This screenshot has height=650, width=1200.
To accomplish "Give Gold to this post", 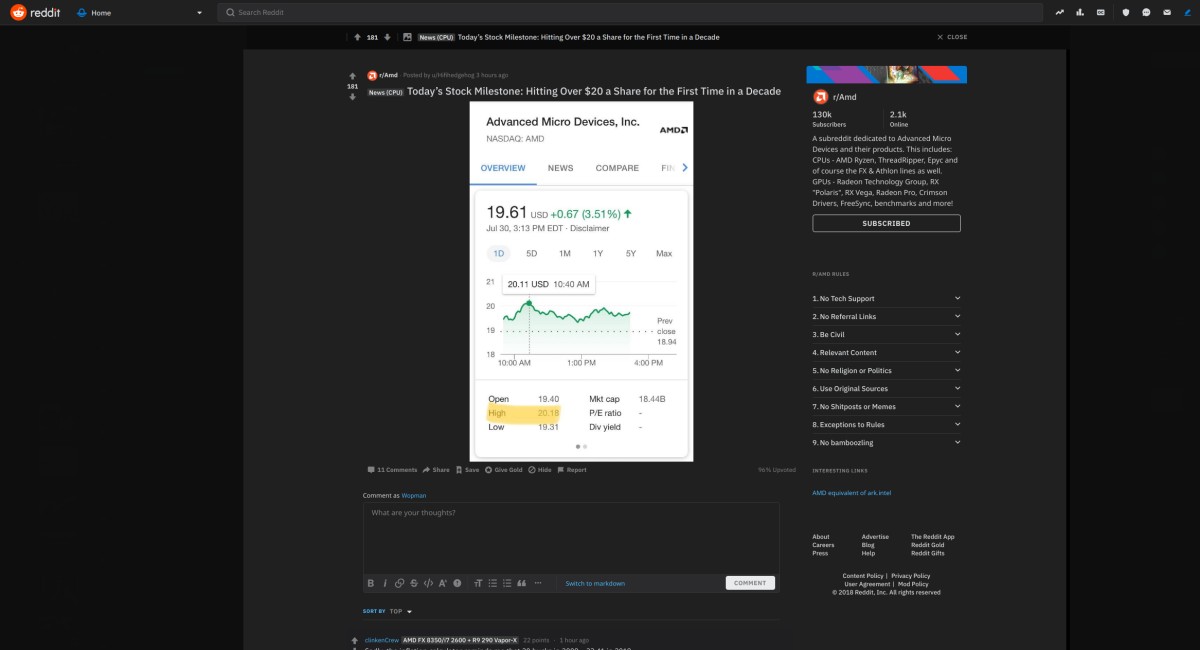I will 504,470.
